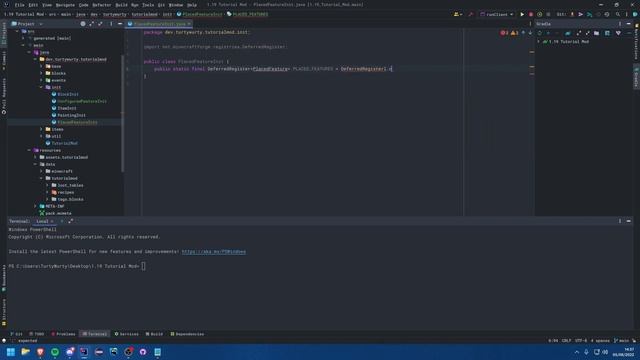Hide the Terminal panel with minus icon
The width and height of the screenshot is (640, 360).
(x=629, y=221)
